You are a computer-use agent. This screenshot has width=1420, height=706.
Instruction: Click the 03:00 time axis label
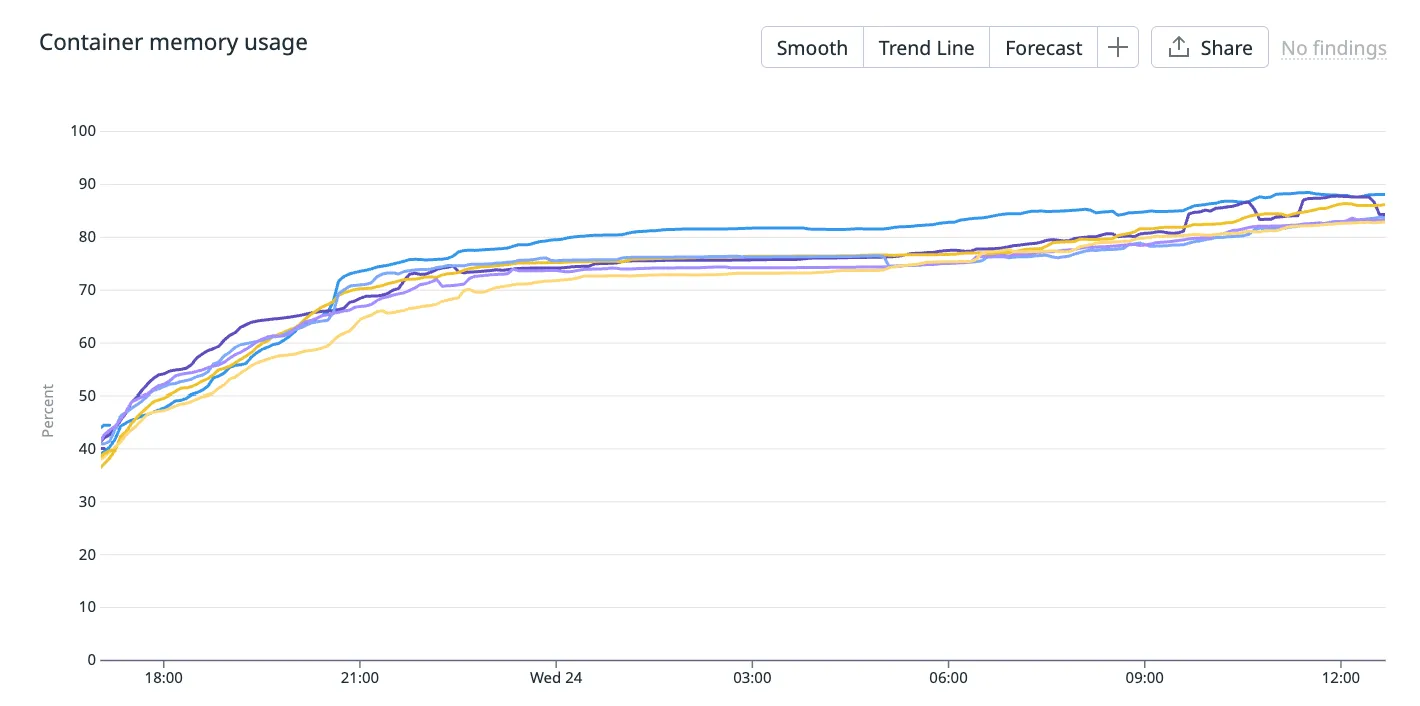pos(752,677)
